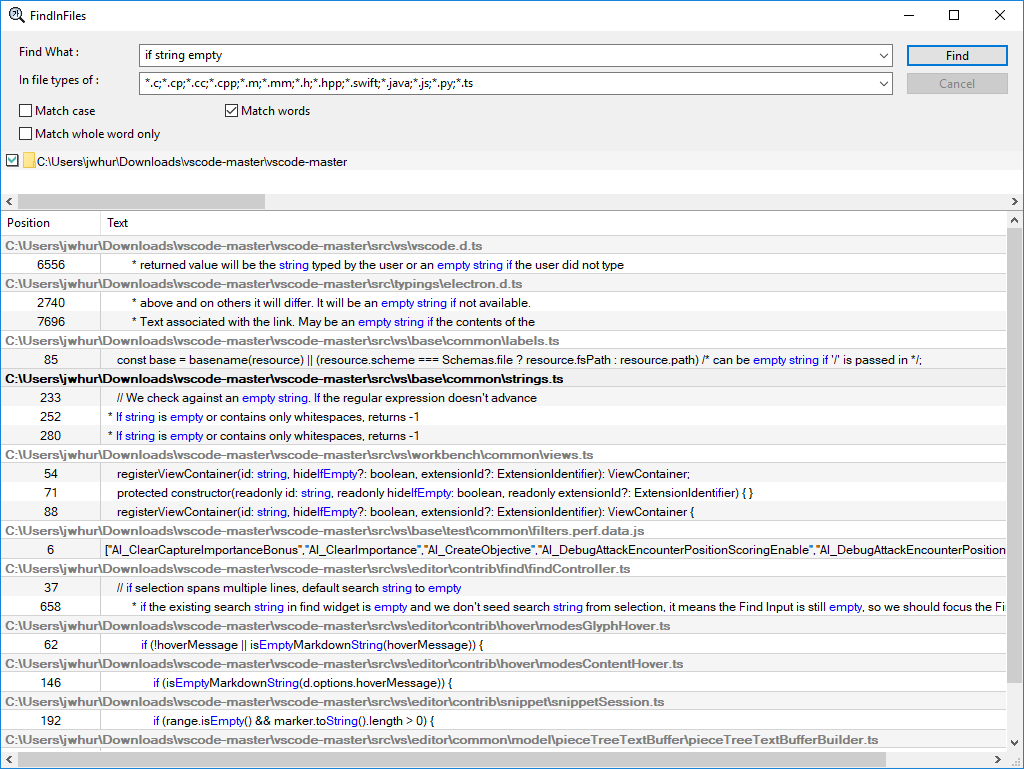Select the bold strings.ts file path row

[504, 379]
